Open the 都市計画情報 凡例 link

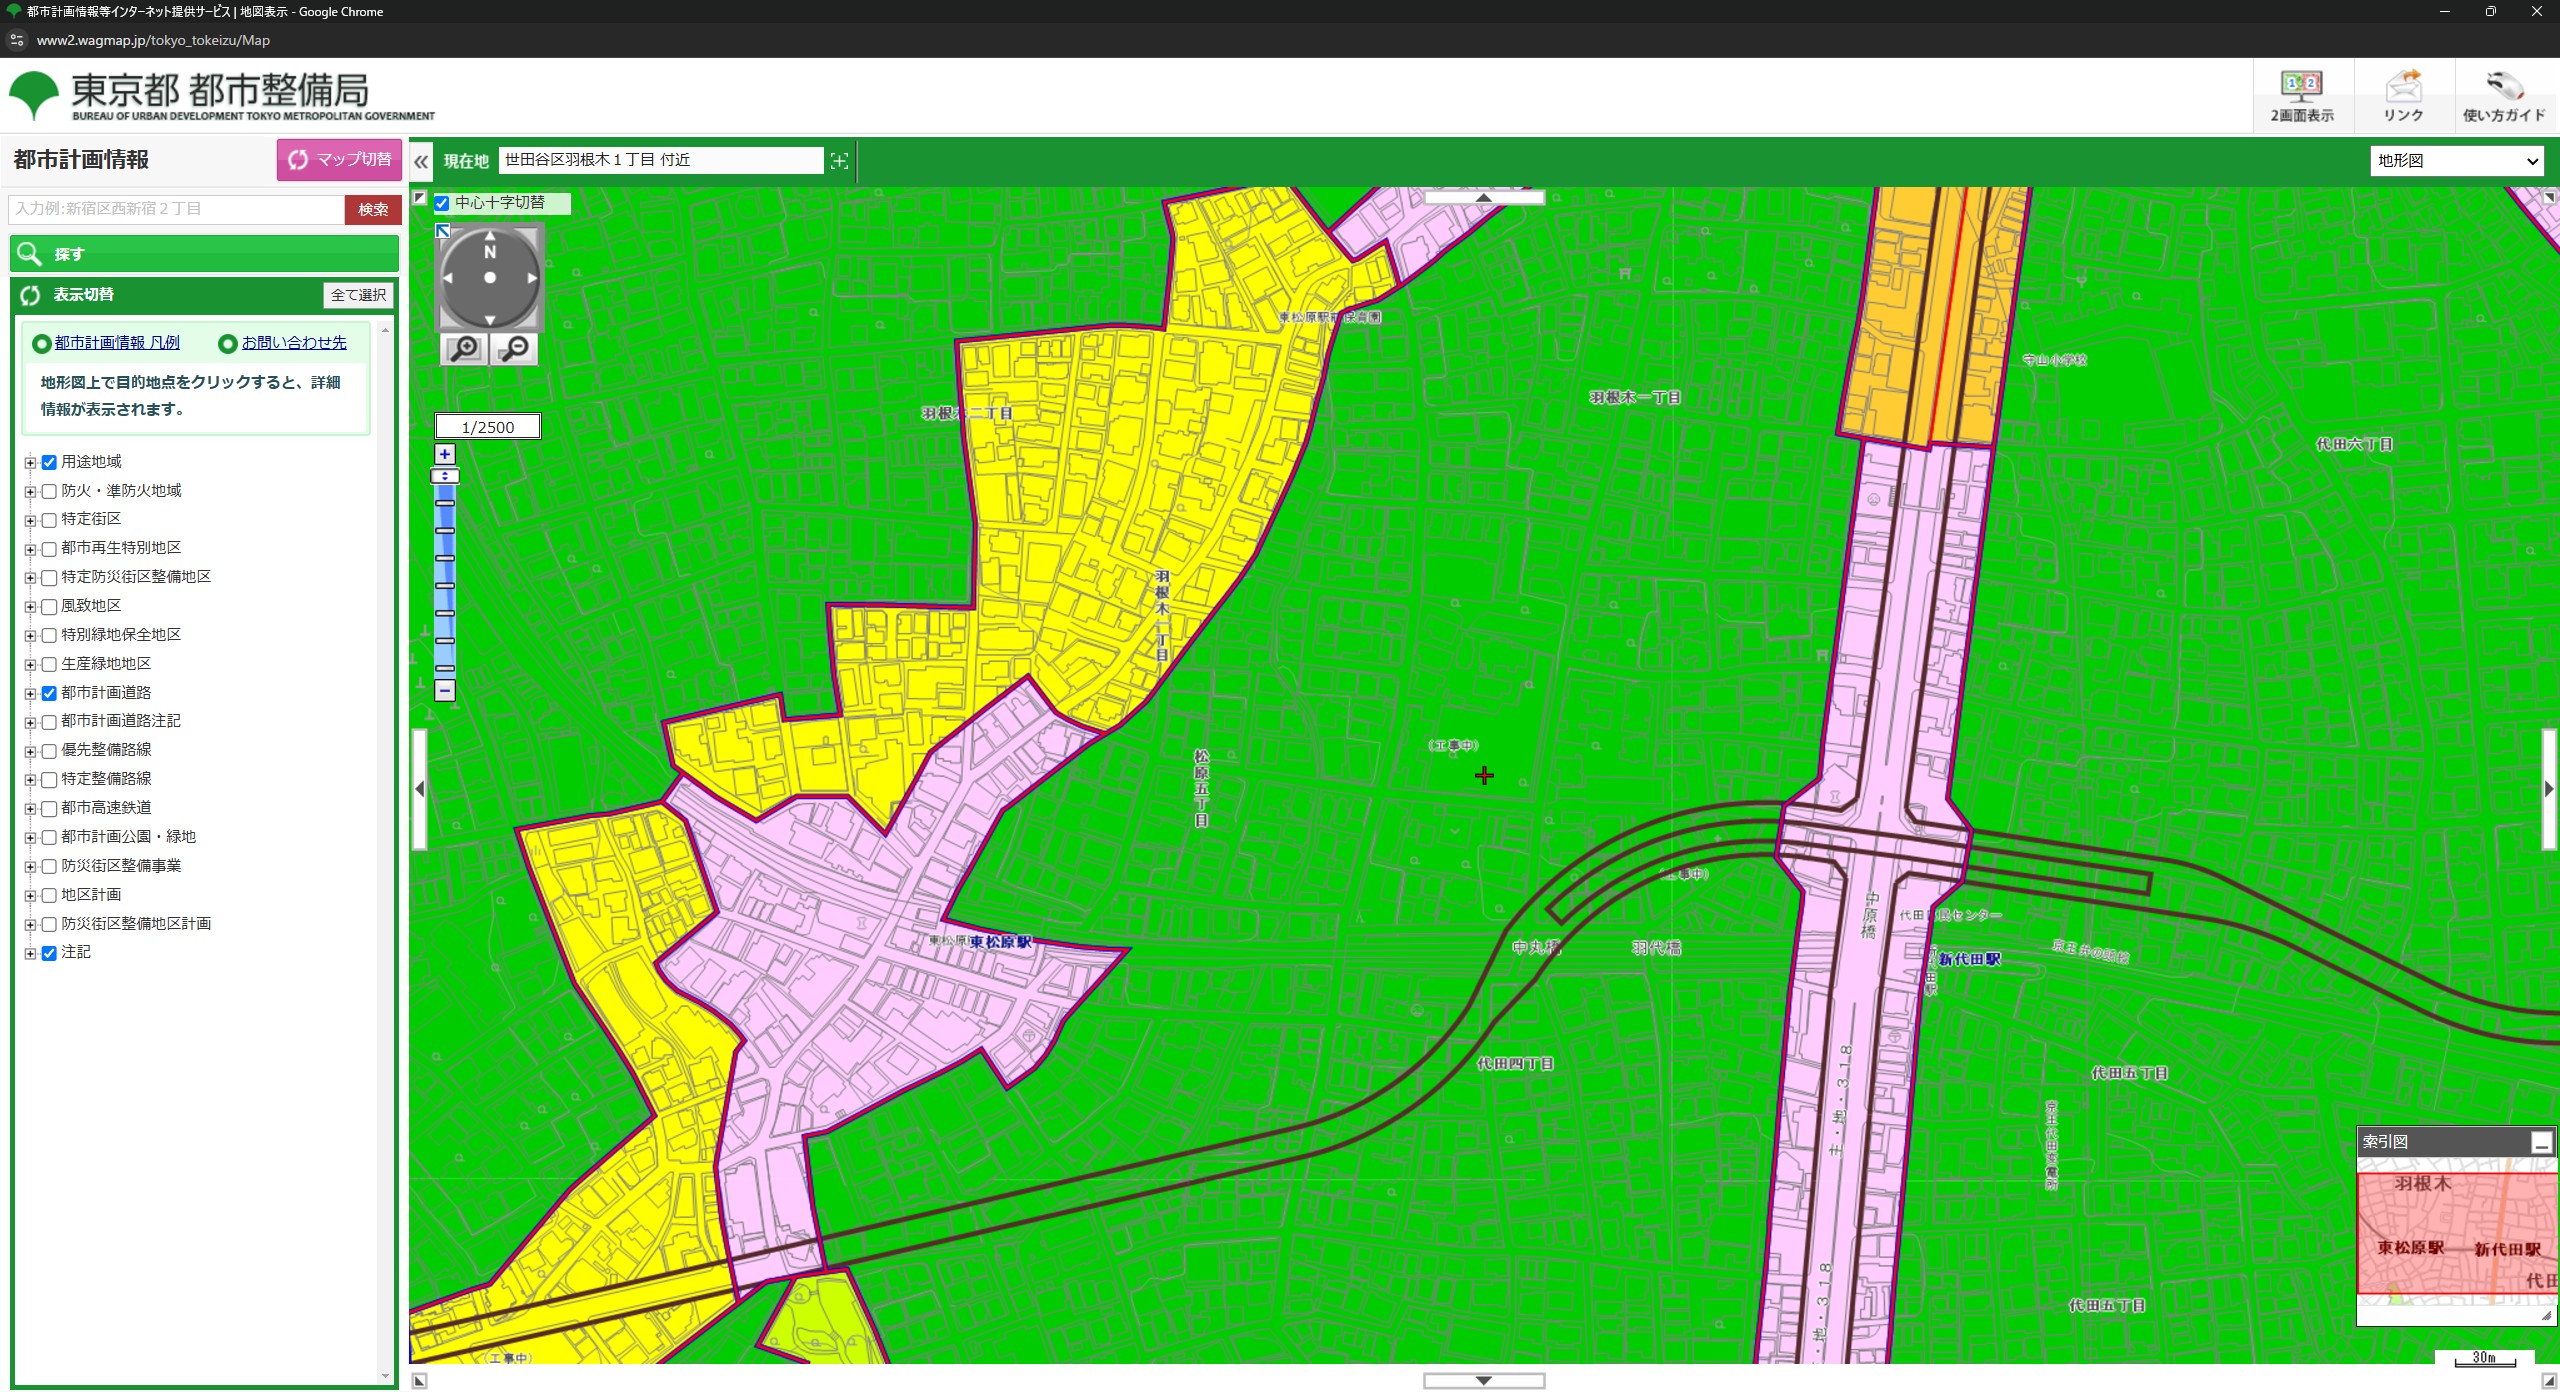point(117,343)
